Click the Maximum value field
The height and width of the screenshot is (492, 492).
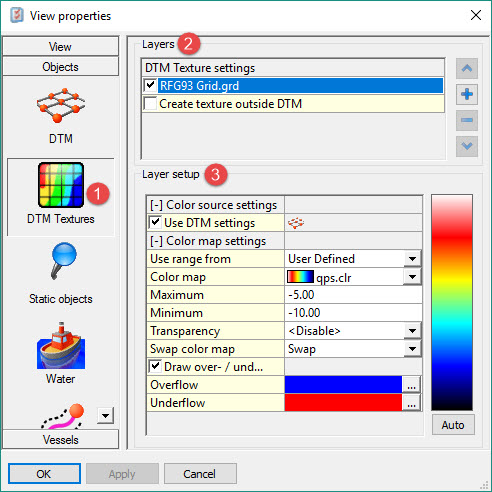(353, 295)
